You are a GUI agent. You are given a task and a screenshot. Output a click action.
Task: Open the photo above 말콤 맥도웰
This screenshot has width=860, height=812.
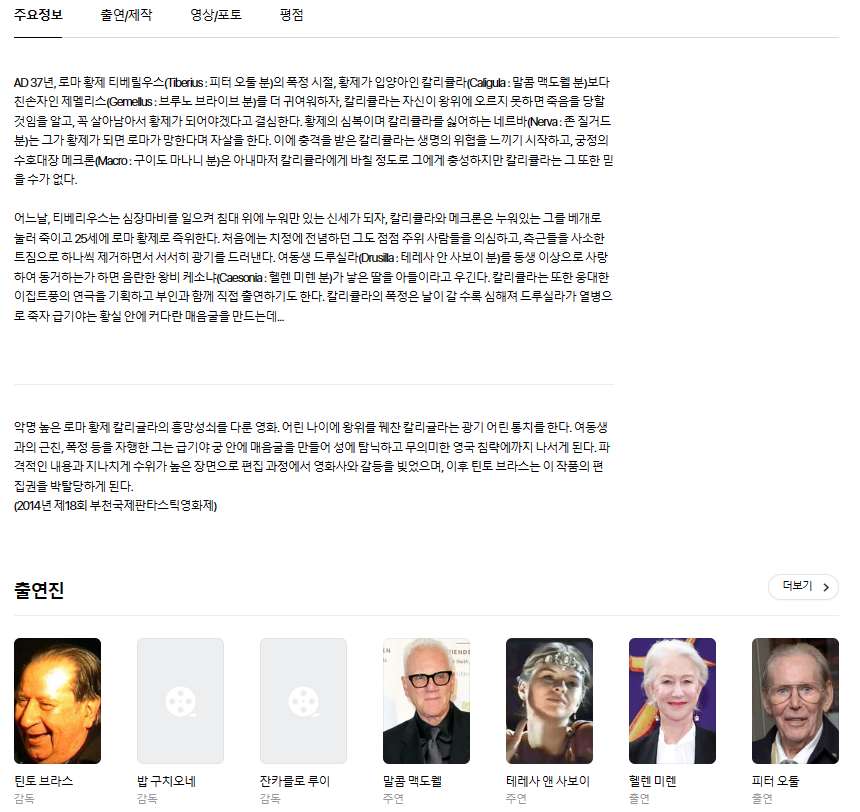point(426,701)
